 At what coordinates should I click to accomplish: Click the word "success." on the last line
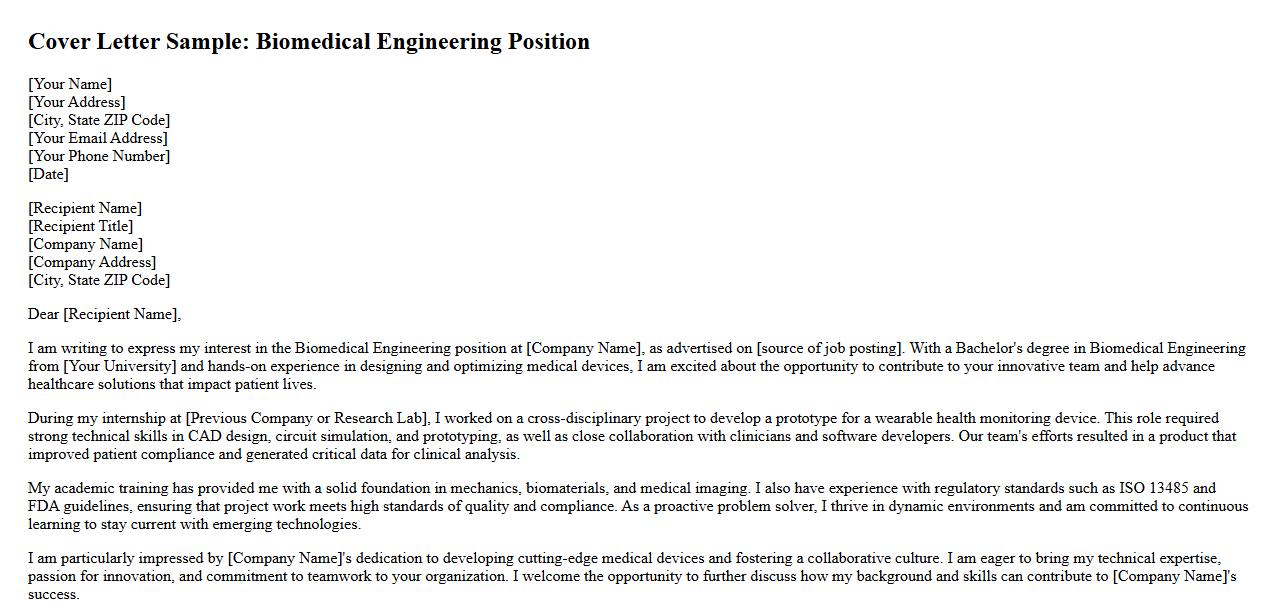pos(53,594)
